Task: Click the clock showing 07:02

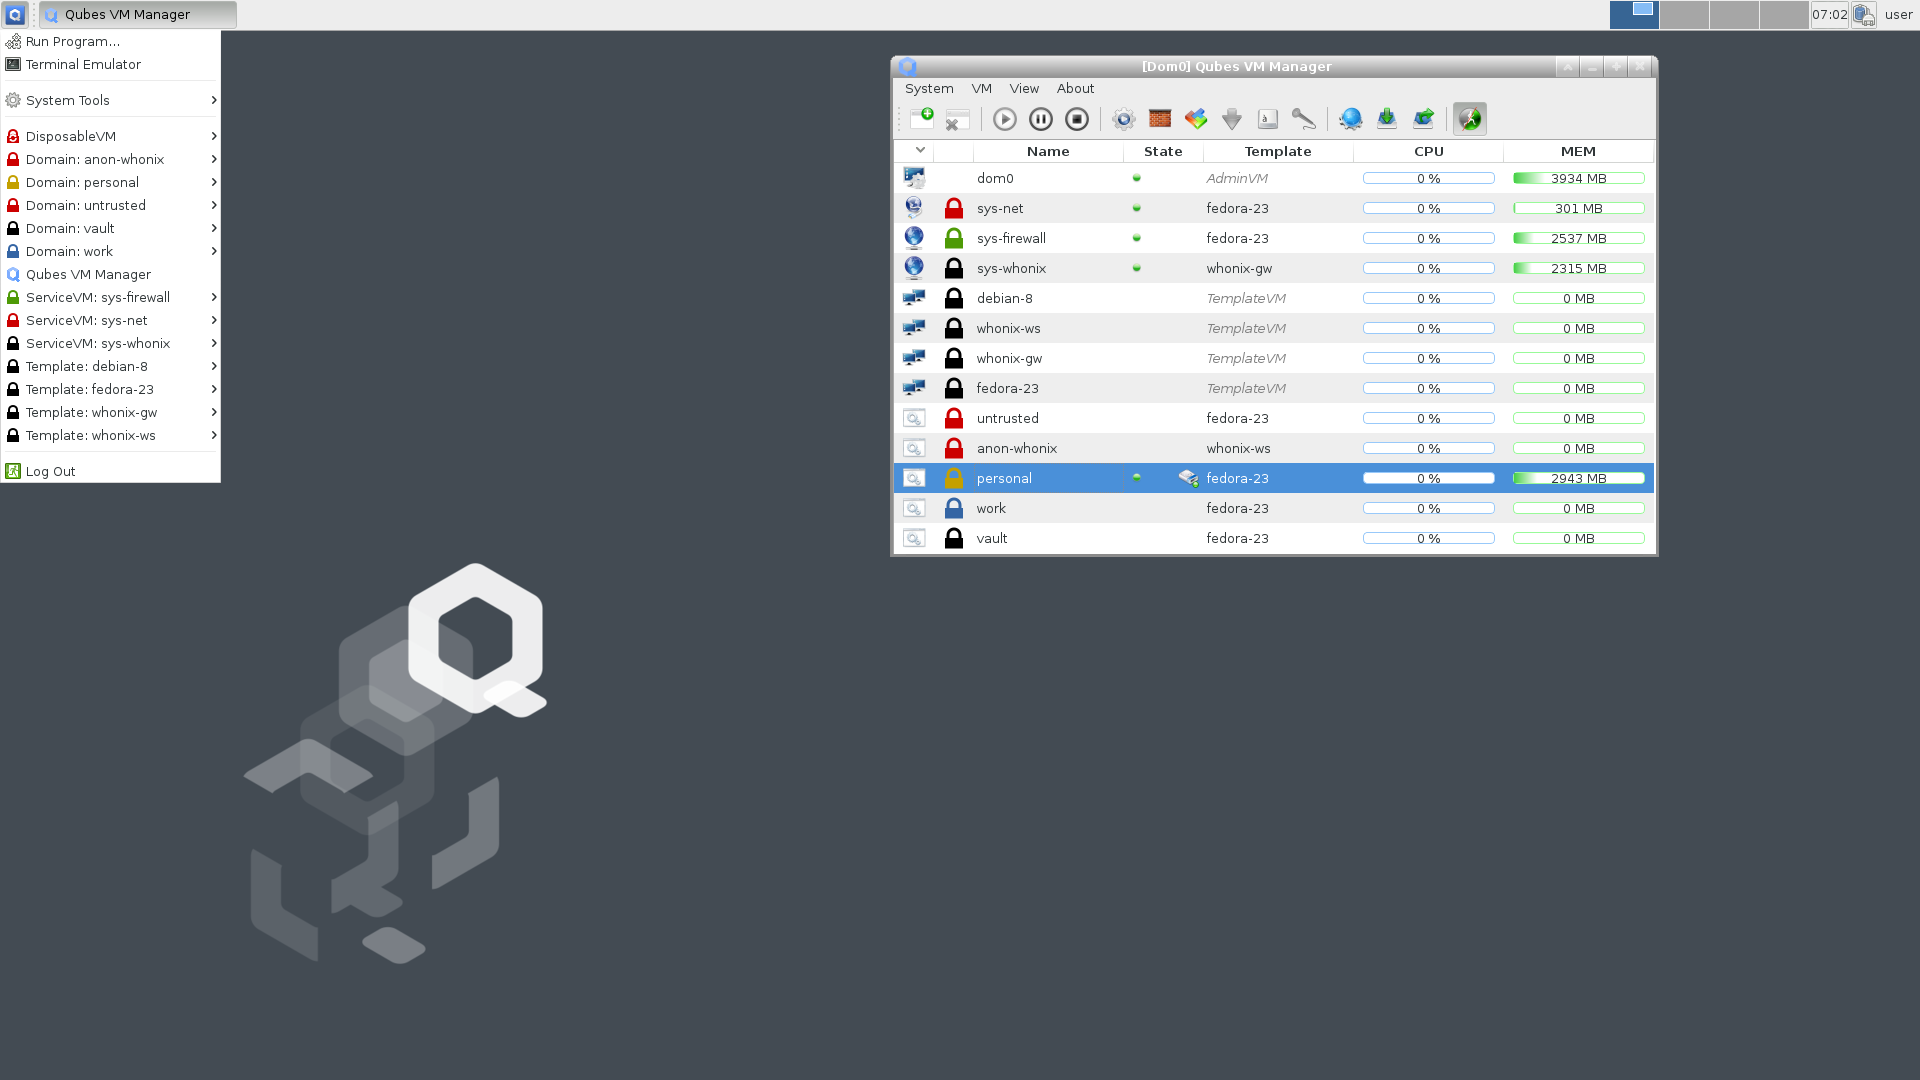Action: pos(1829,15)
